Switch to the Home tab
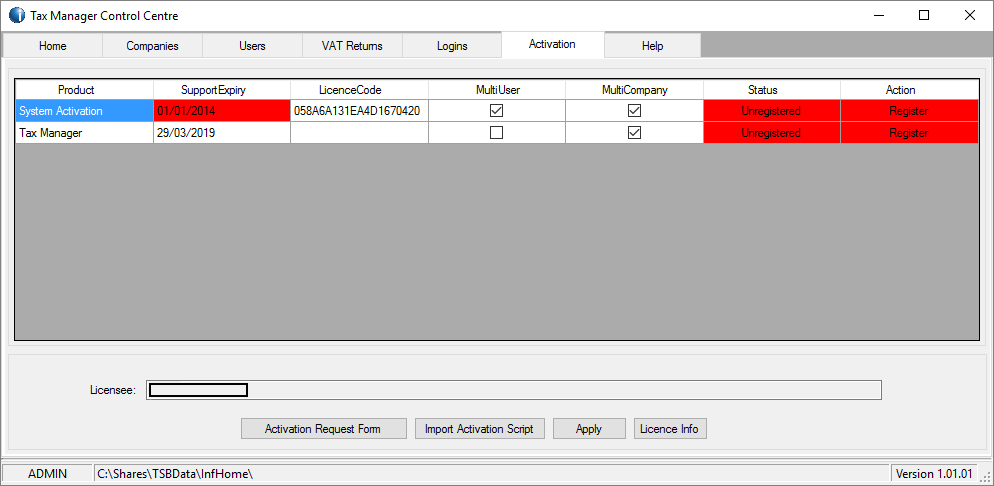This screenshot has height=486, width=994. [x=53, y=46]
